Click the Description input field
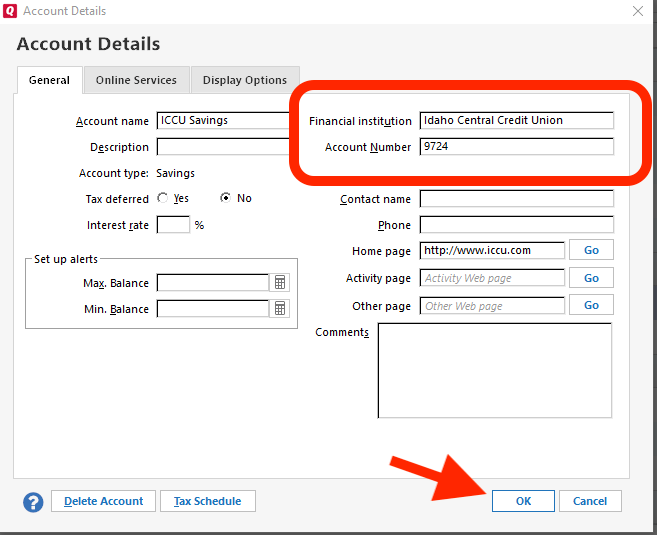 [x=223, y=147]
